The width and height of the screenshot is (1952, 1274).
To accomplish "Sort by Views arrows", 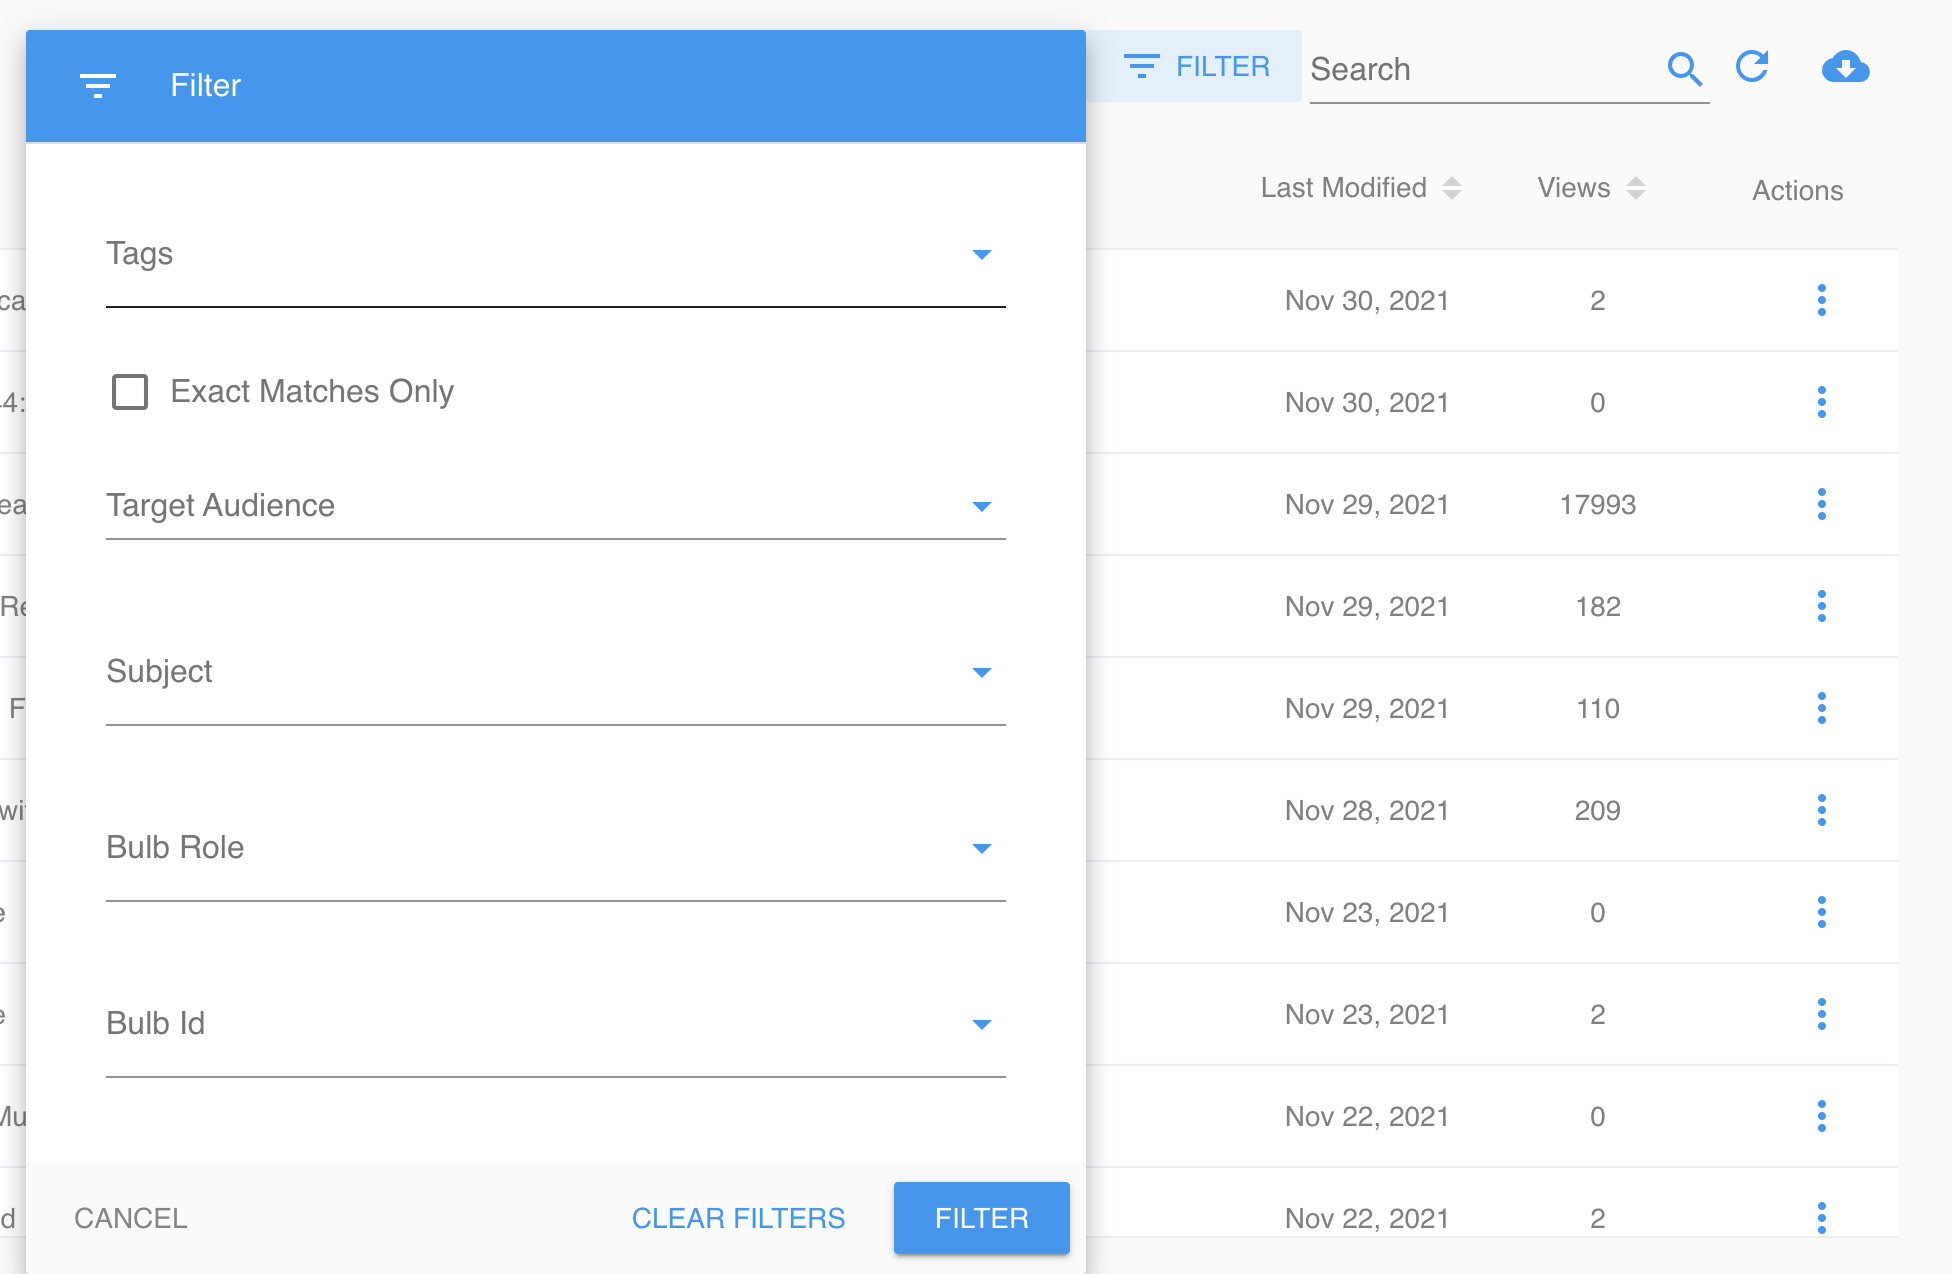I will (x=1636, y=188).
